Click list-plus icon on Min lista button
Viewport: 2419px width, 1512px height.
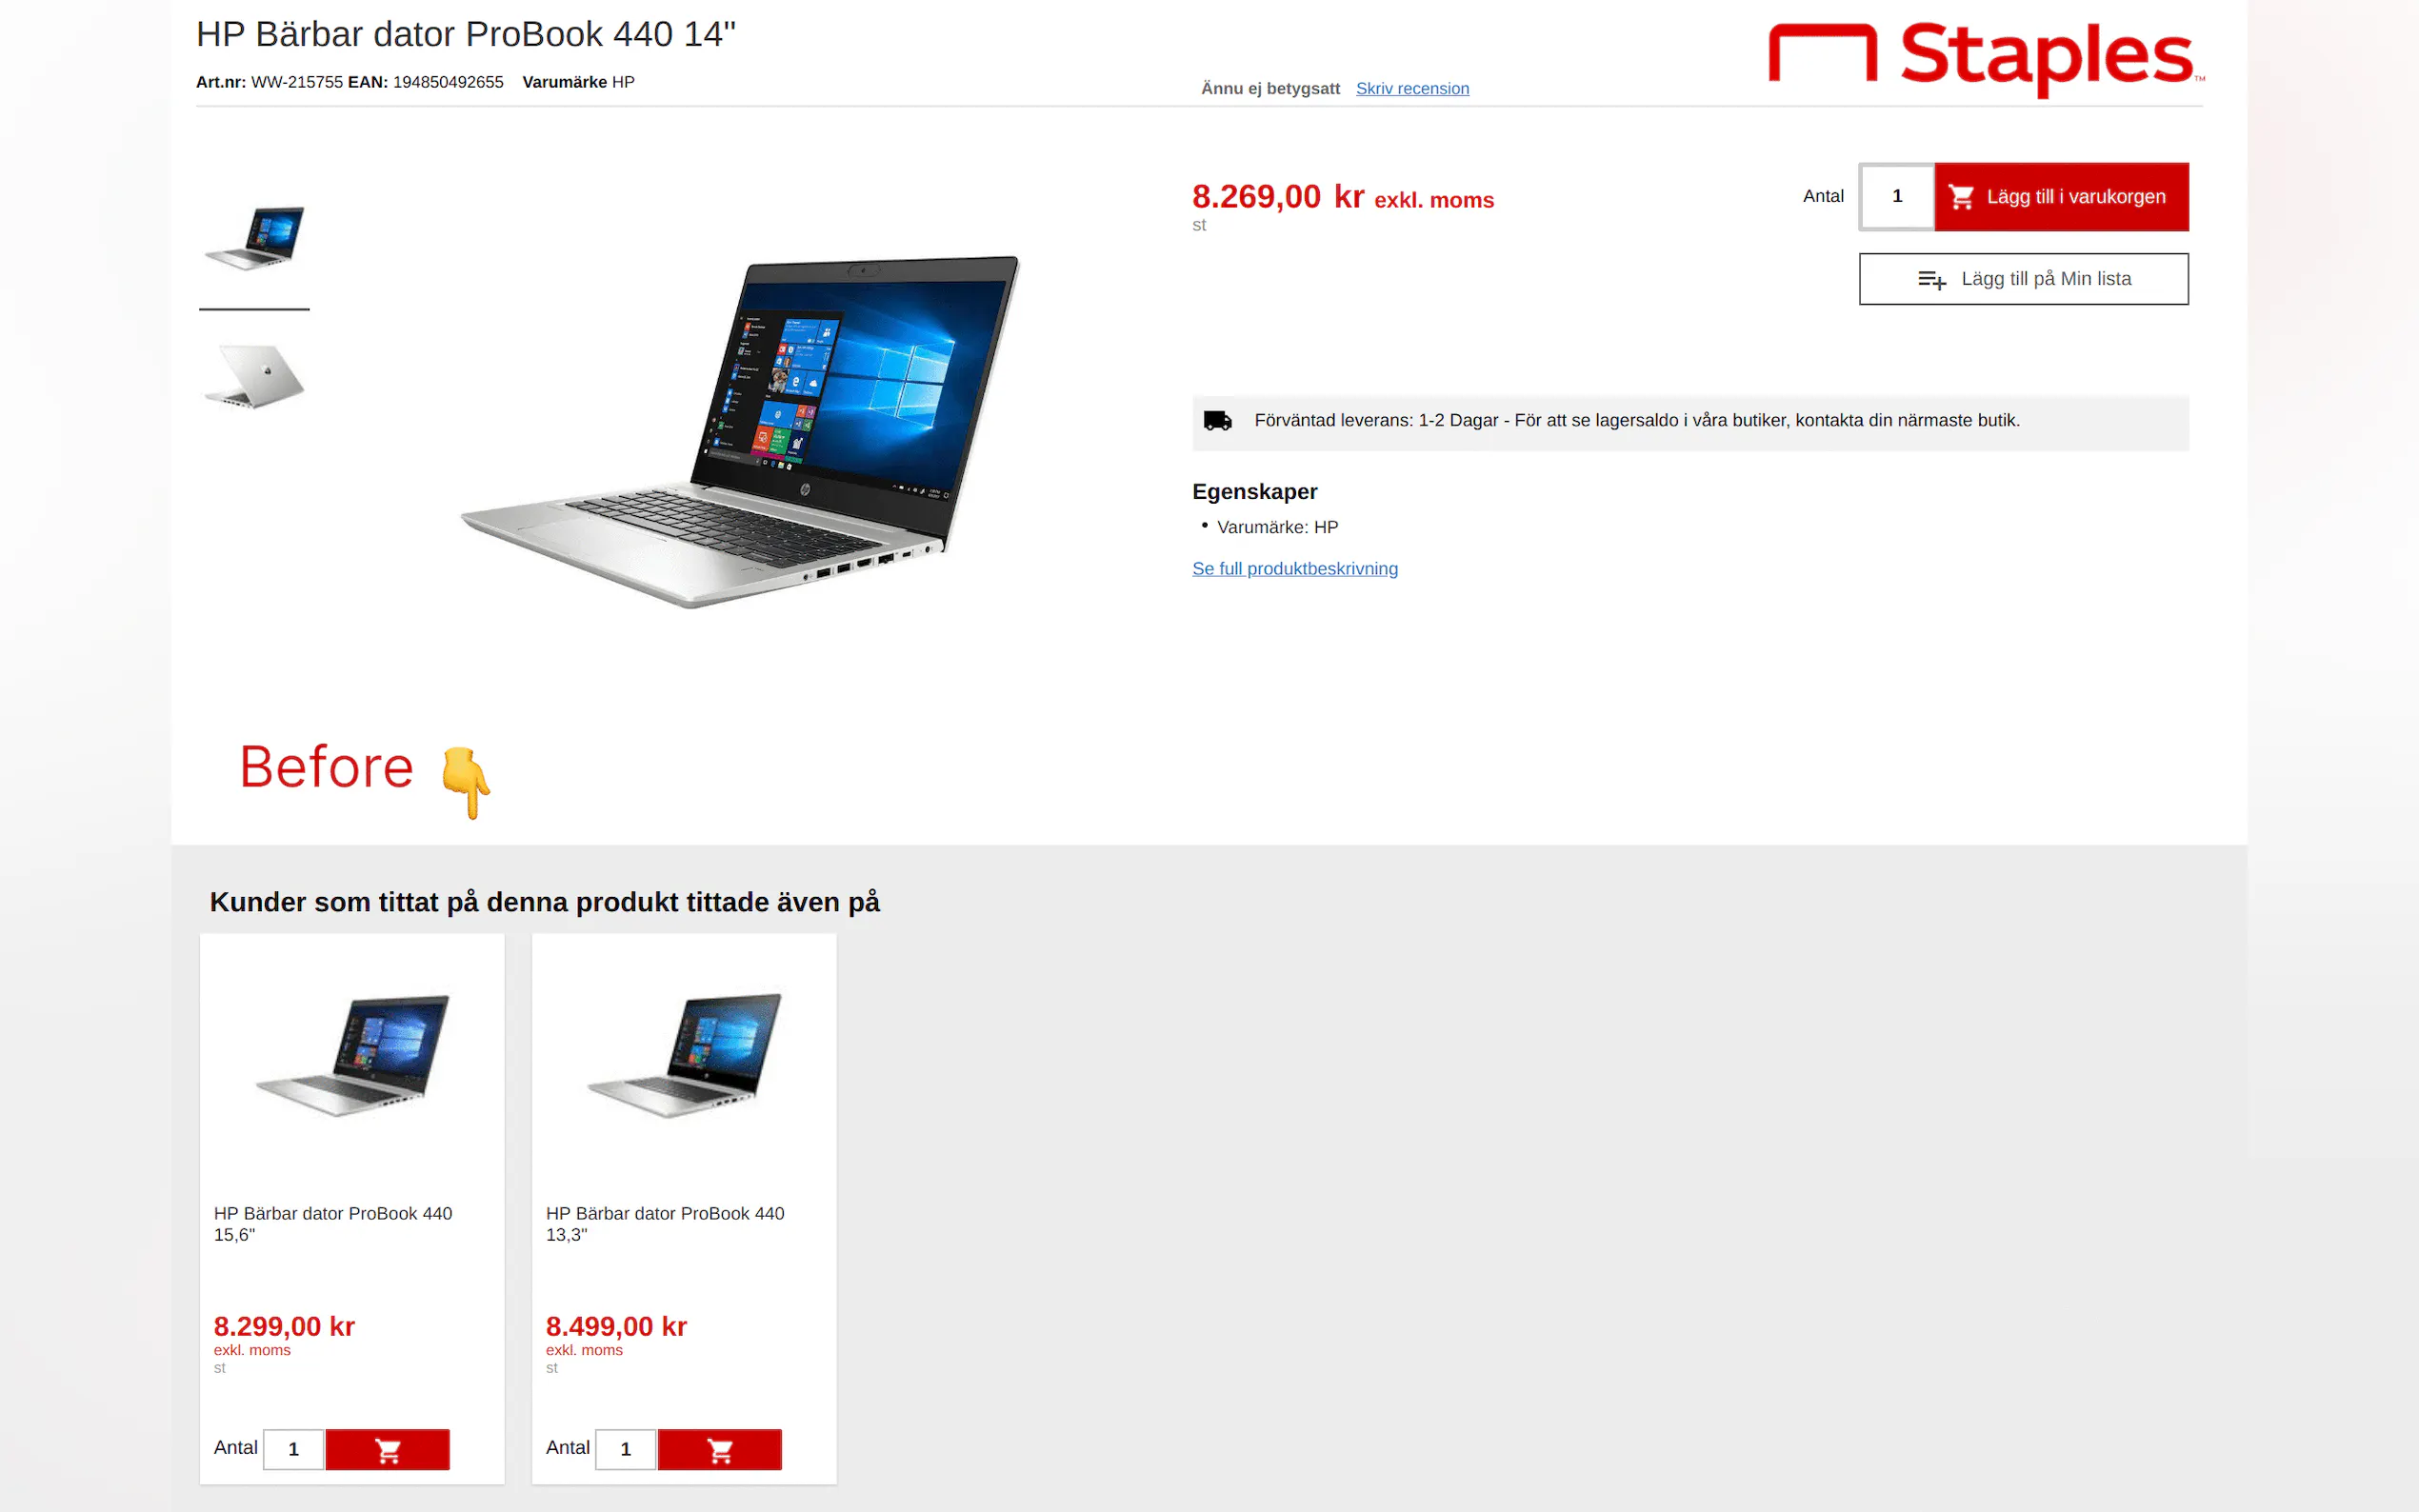pos(1931,280)
